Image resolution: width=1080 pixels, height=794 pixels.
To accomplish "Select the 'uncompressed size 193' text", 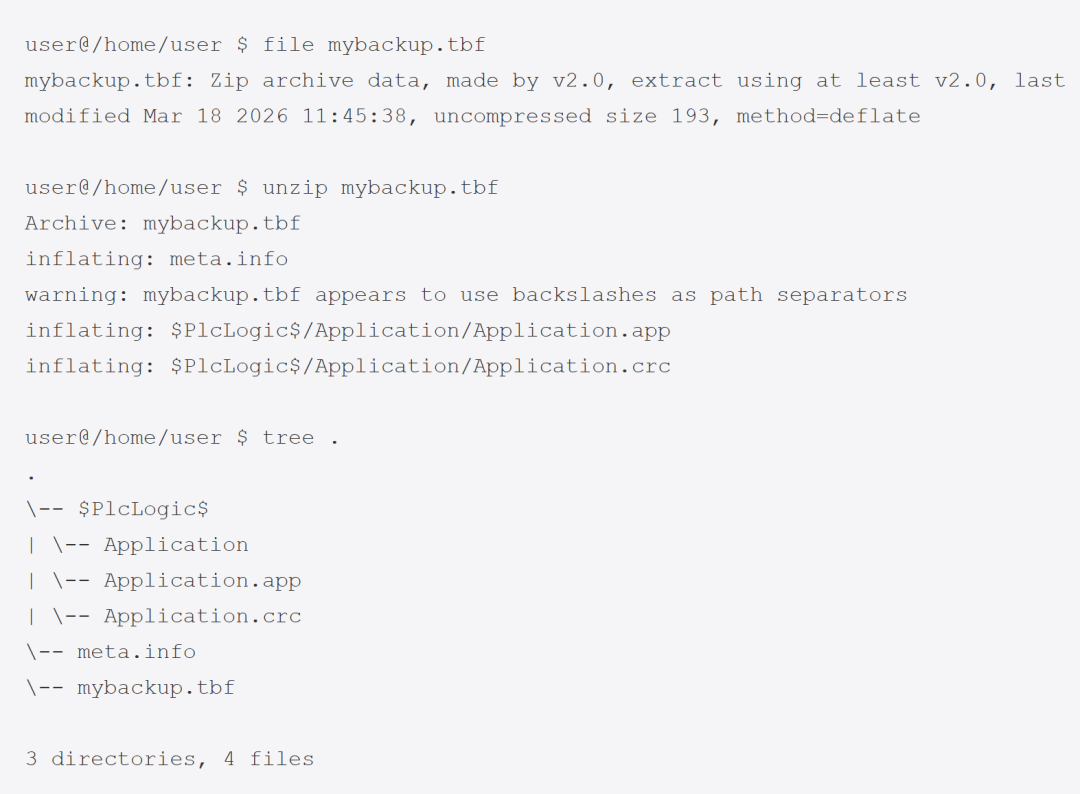I will (x=558, y=117).
